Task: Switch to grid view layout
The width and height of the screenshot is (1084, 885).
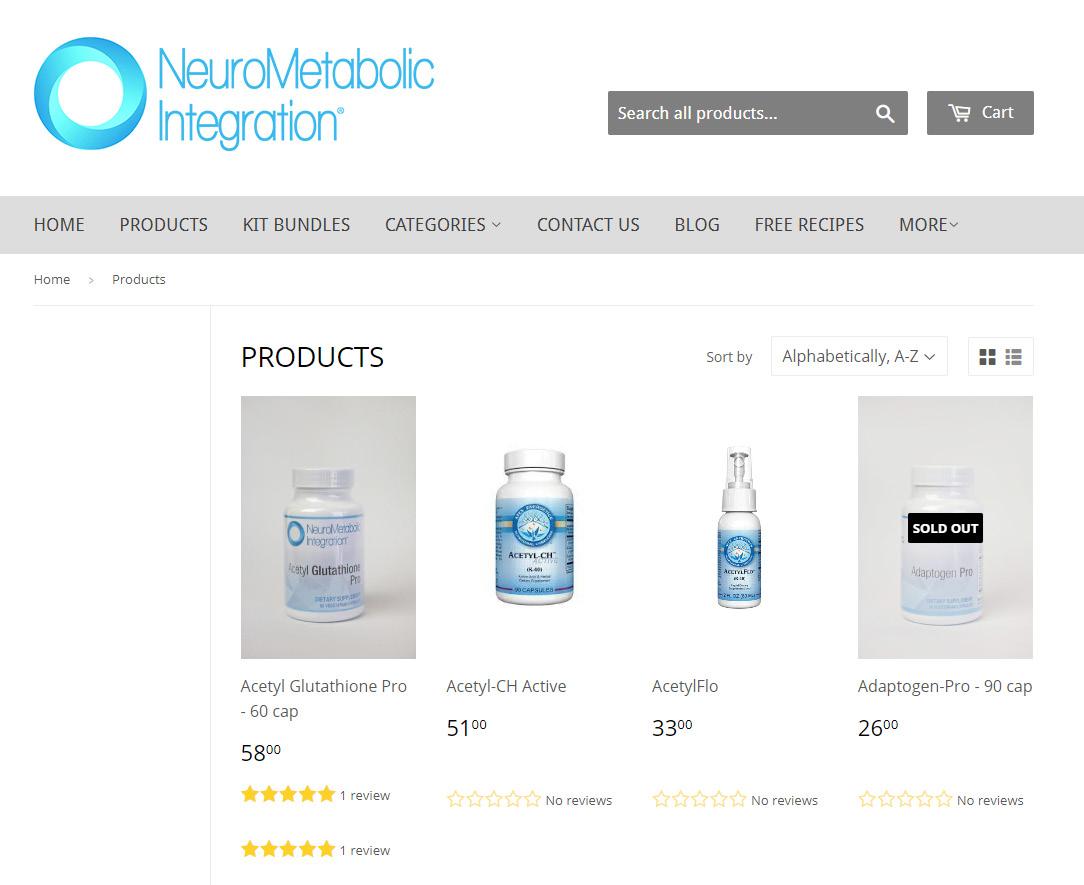Action: pos(987,357)
